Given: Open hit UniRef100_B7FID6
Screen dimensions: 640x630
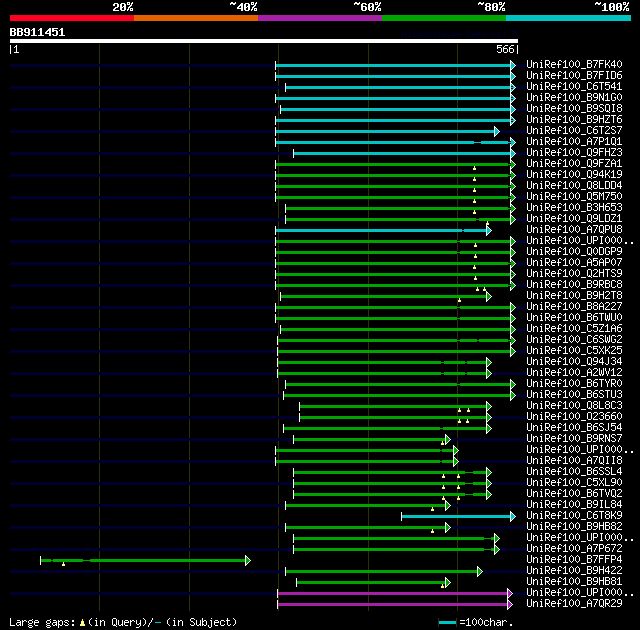Looking at the screenshot, I should [x=574, y=75].
